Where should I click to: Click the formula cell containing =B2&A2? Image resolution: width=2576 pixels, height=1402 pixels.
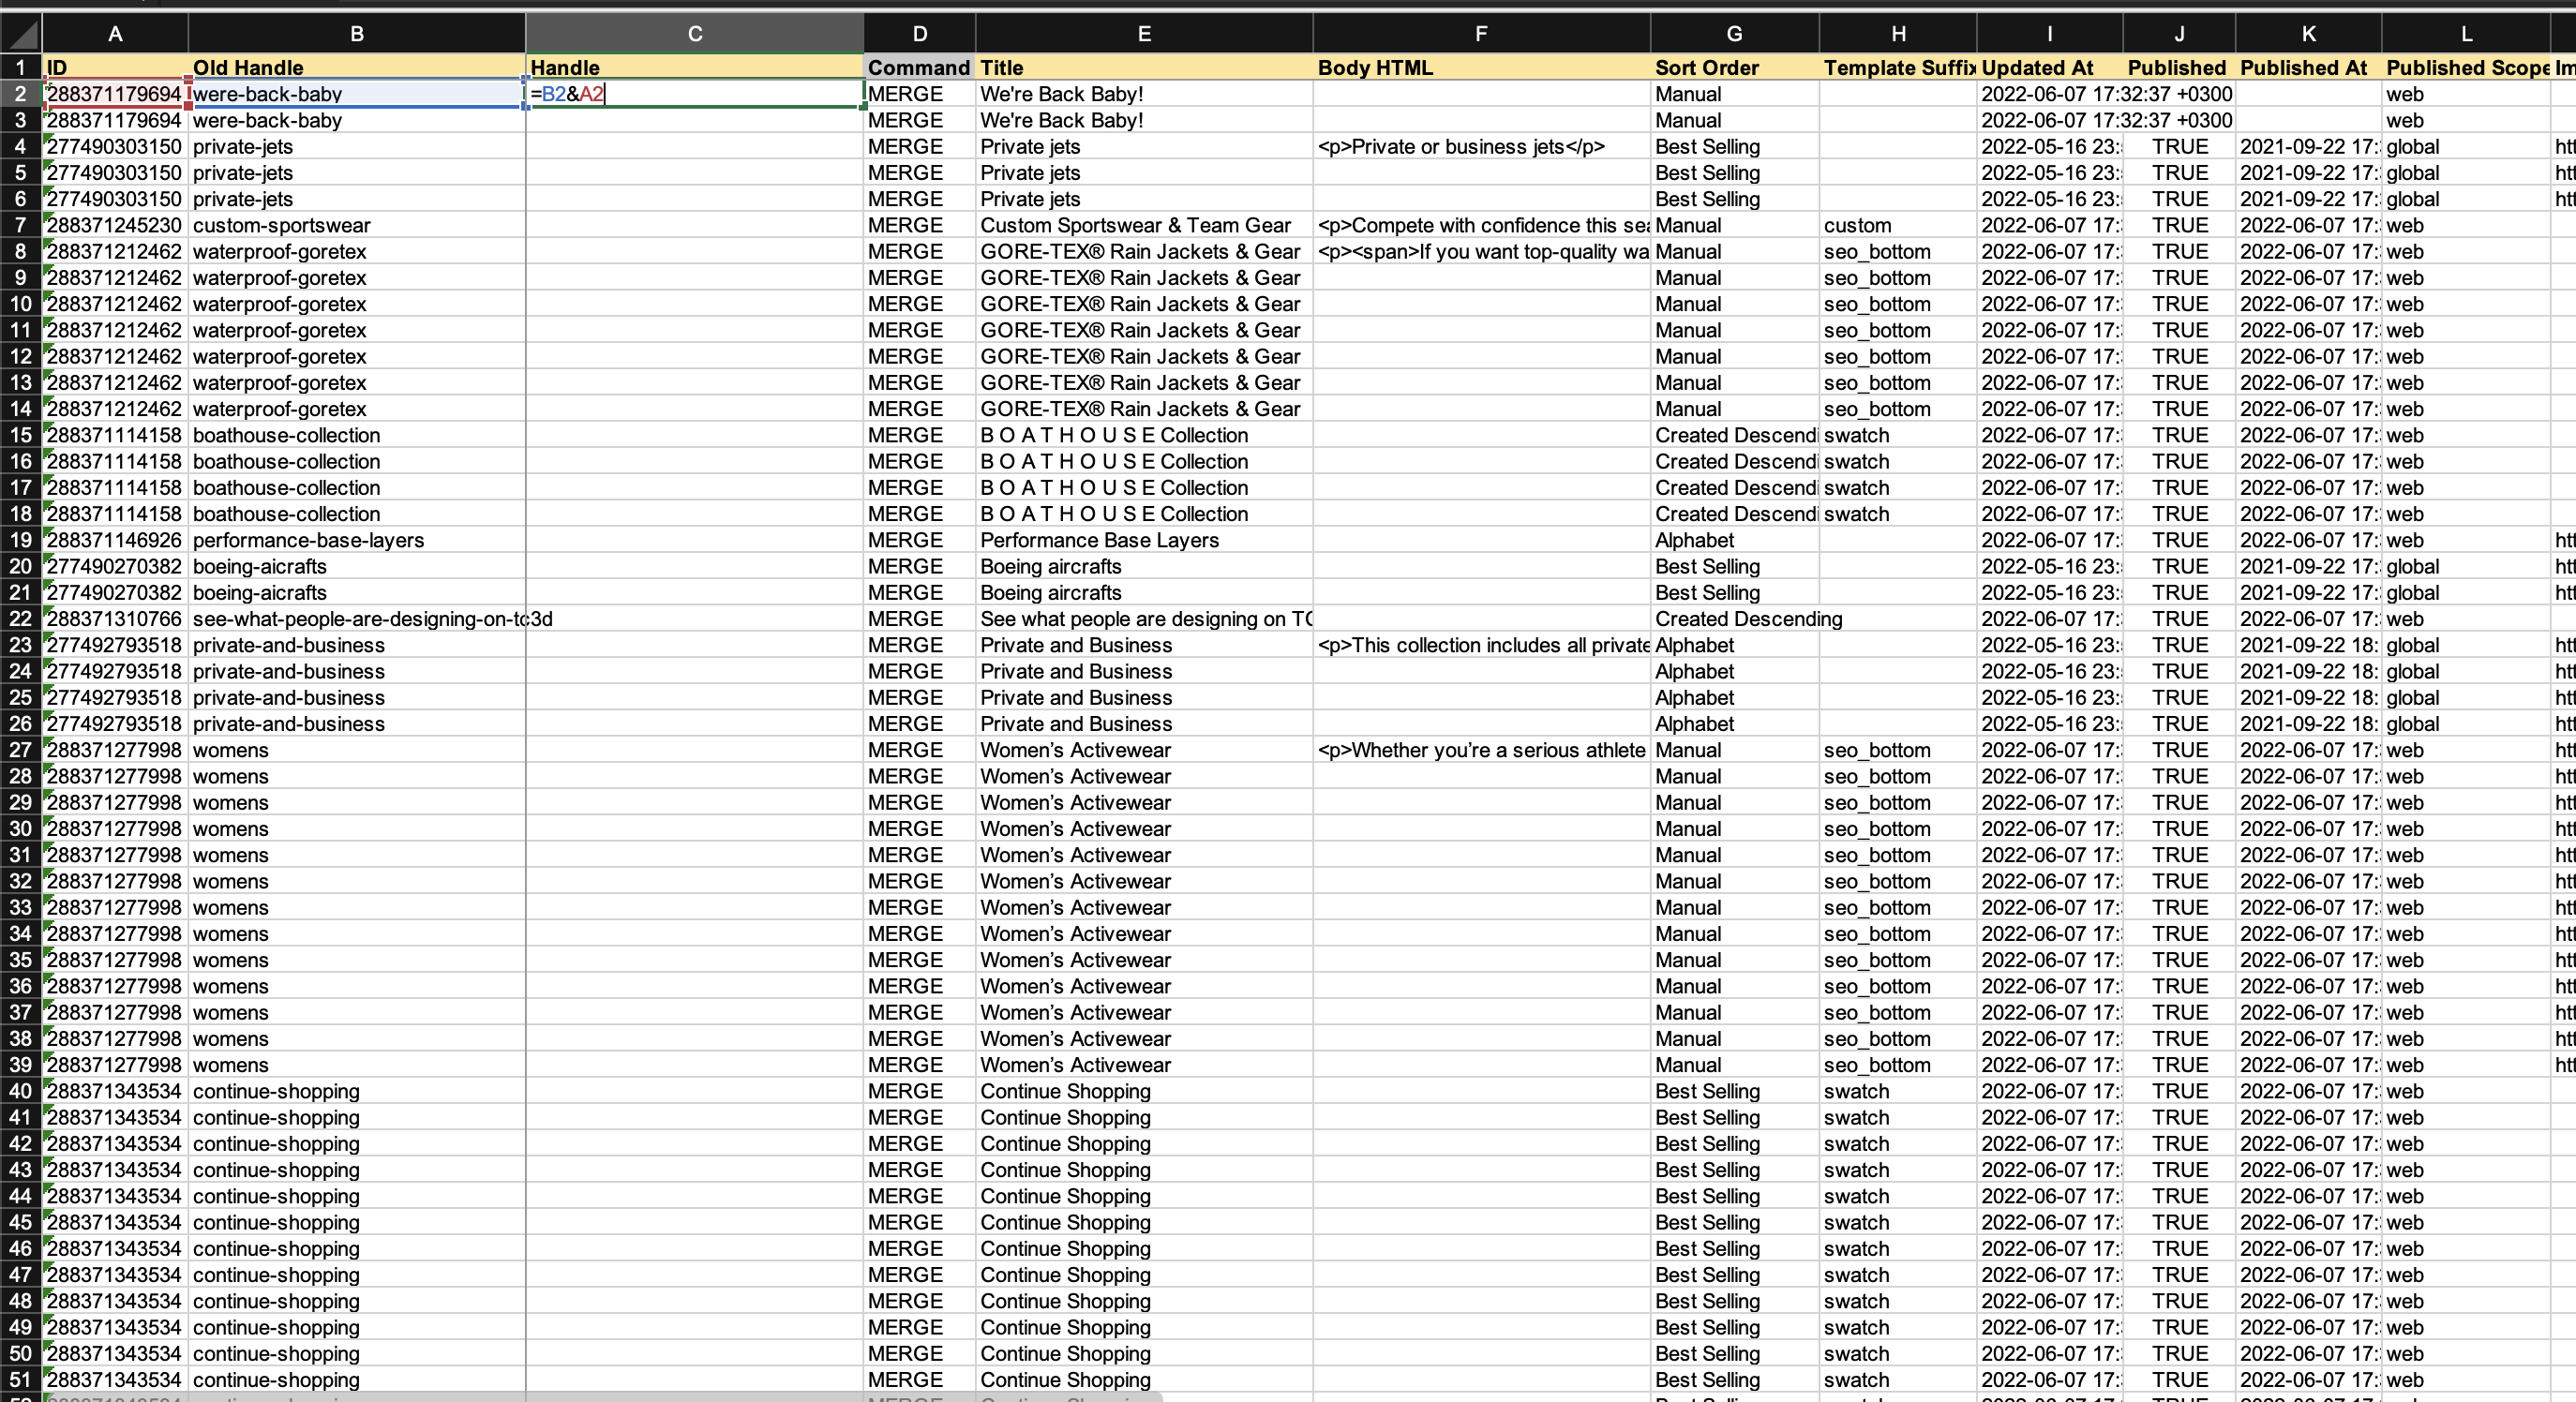tap(694, 94)
